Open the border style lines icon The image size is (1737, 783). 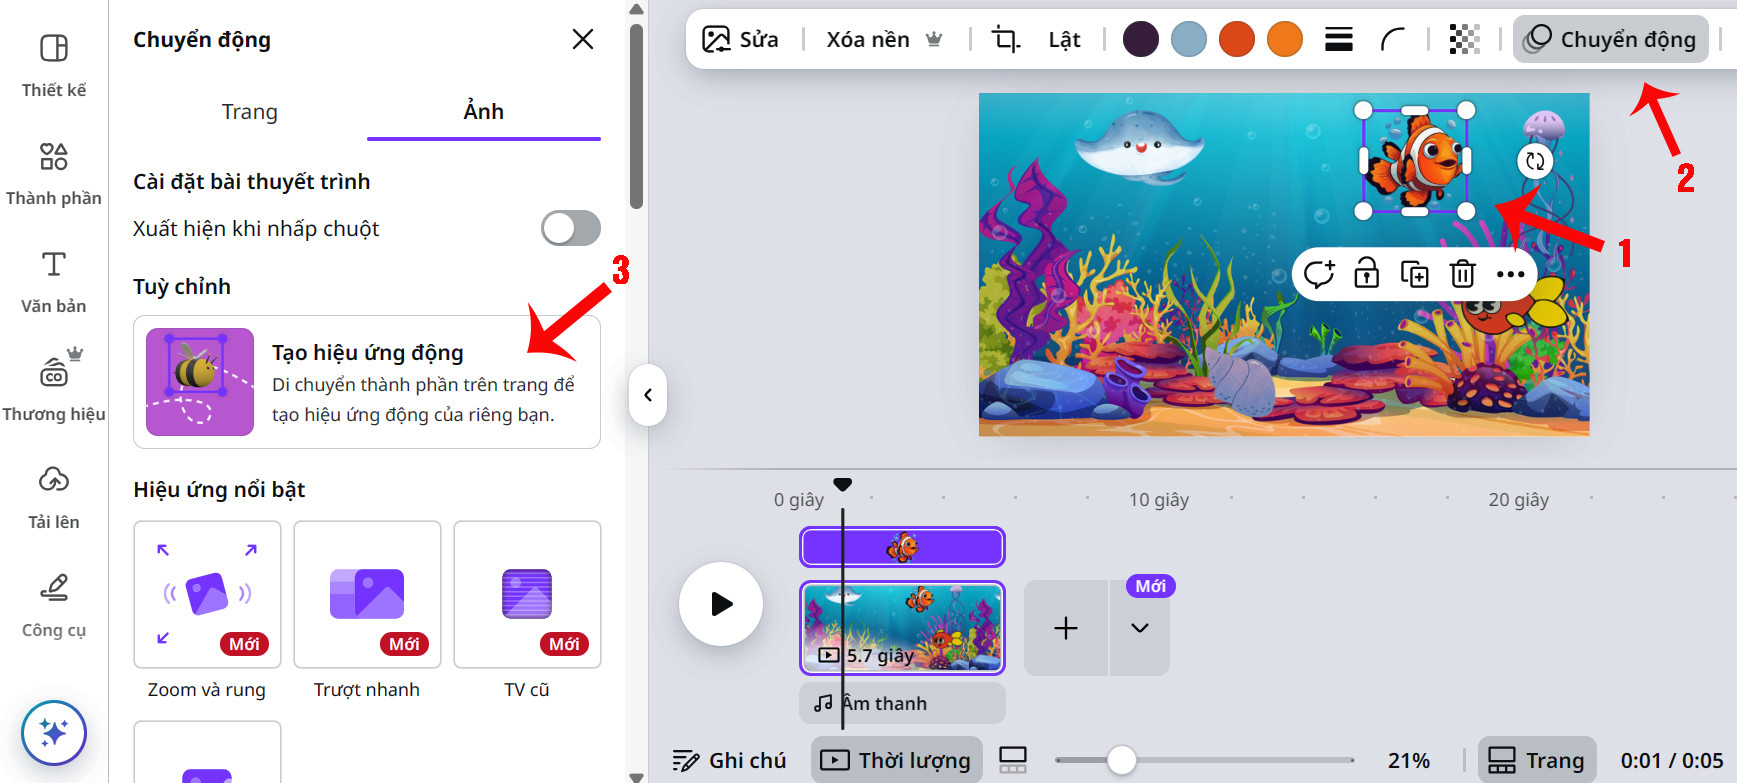tap(1339, 39)
